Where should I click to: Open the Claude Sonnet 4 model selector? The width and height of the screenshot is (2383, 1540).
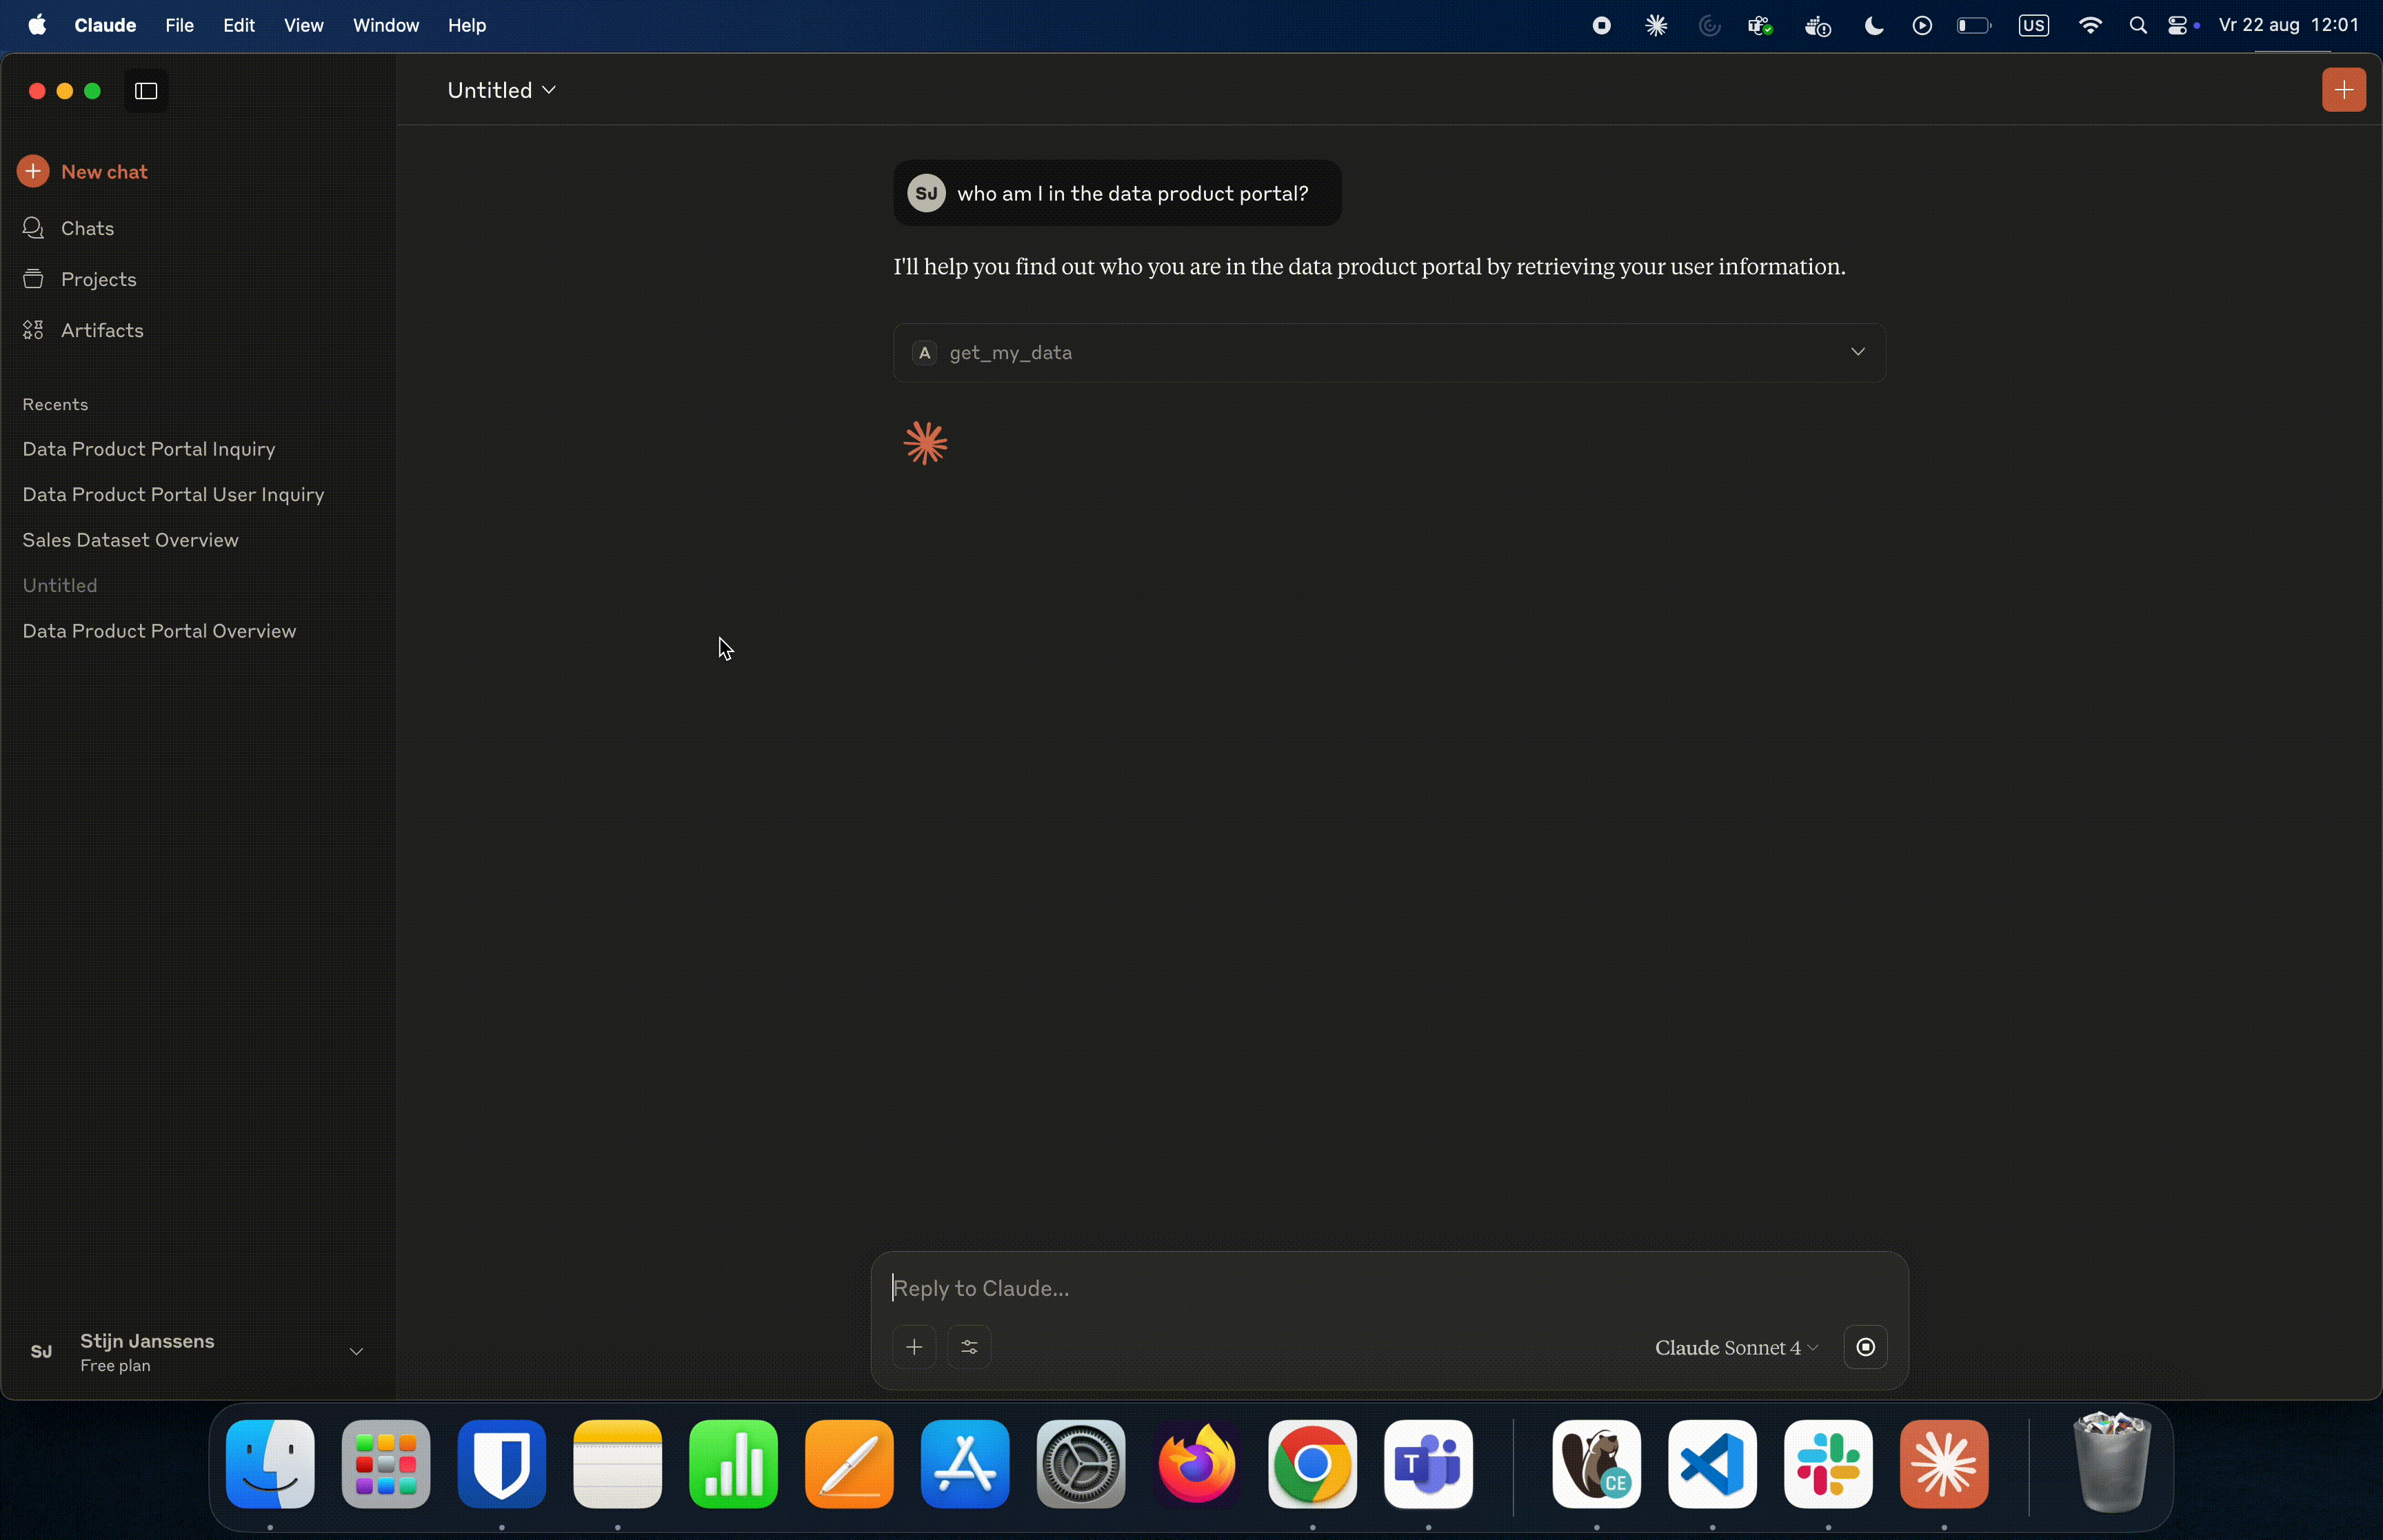click(1735, 1347)
